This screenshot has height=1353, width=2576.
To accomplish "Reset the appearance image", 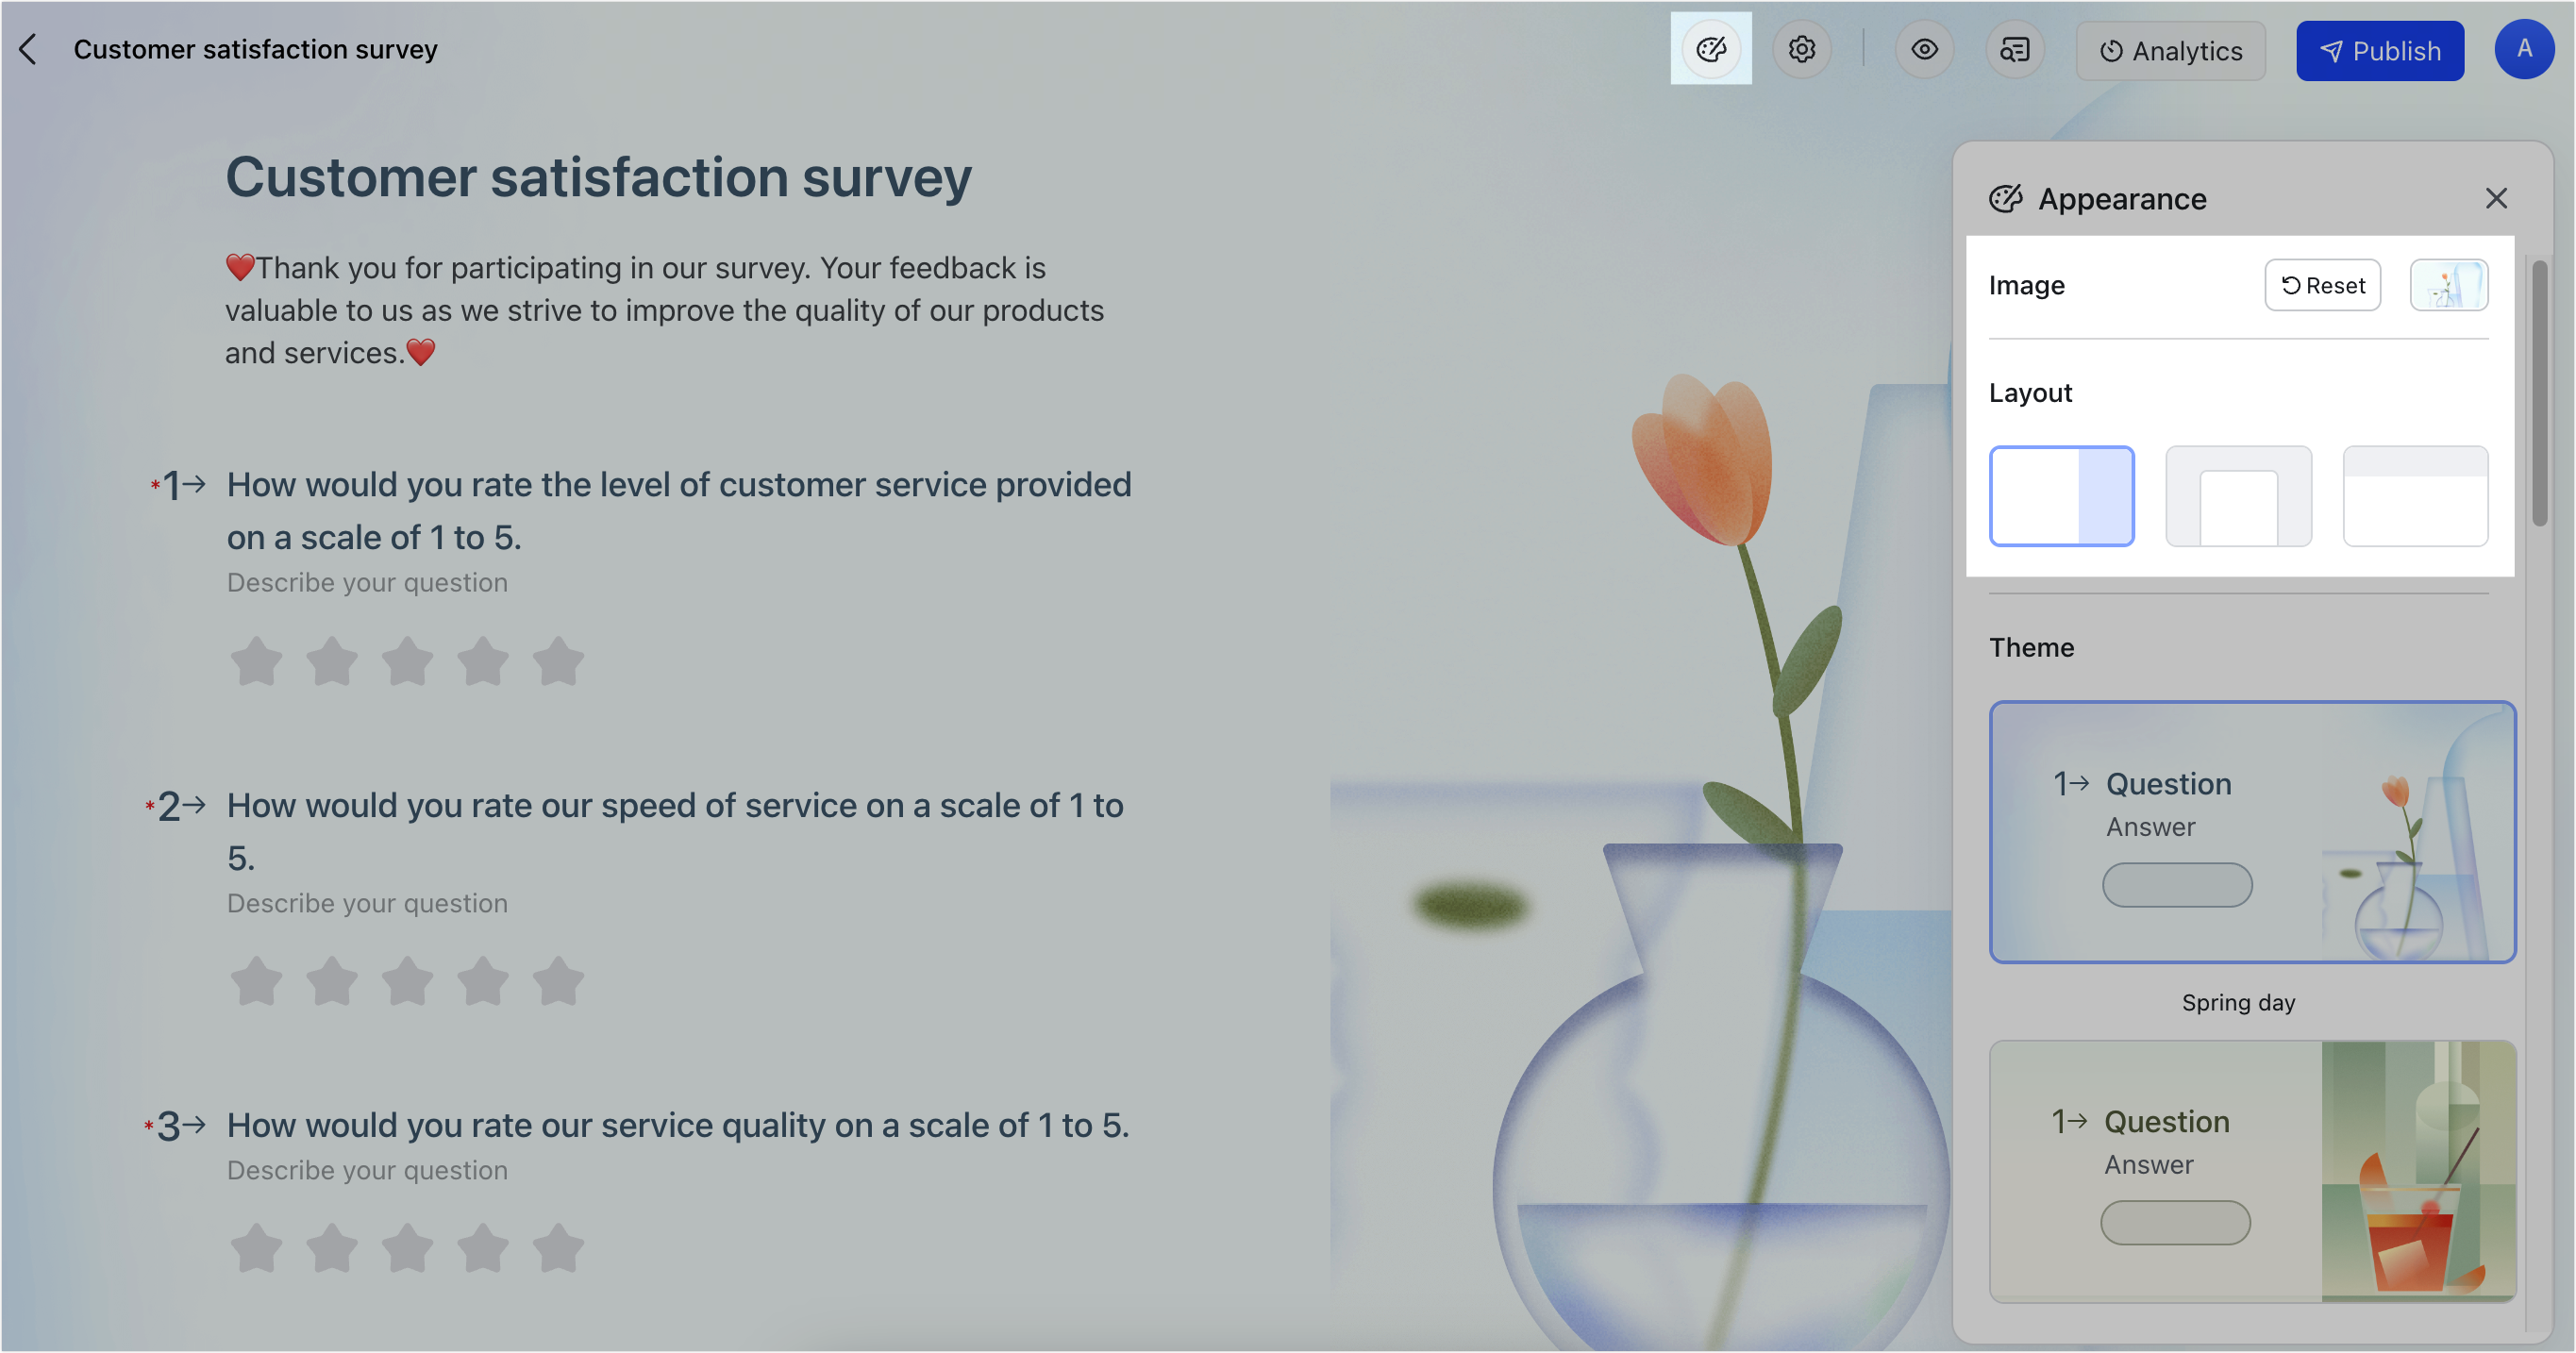I will [x=2322, y=285].
